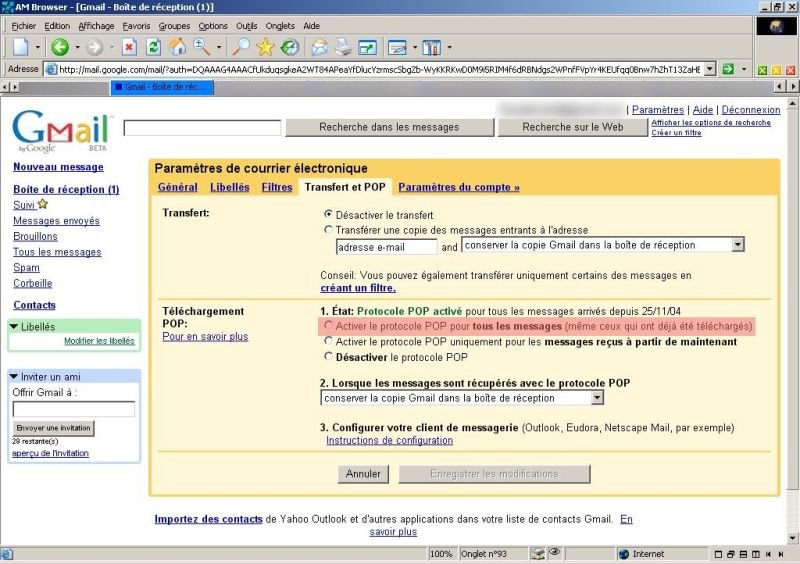Click the Nouveau message link
The image size is (800, 564).
pos(58,167)
